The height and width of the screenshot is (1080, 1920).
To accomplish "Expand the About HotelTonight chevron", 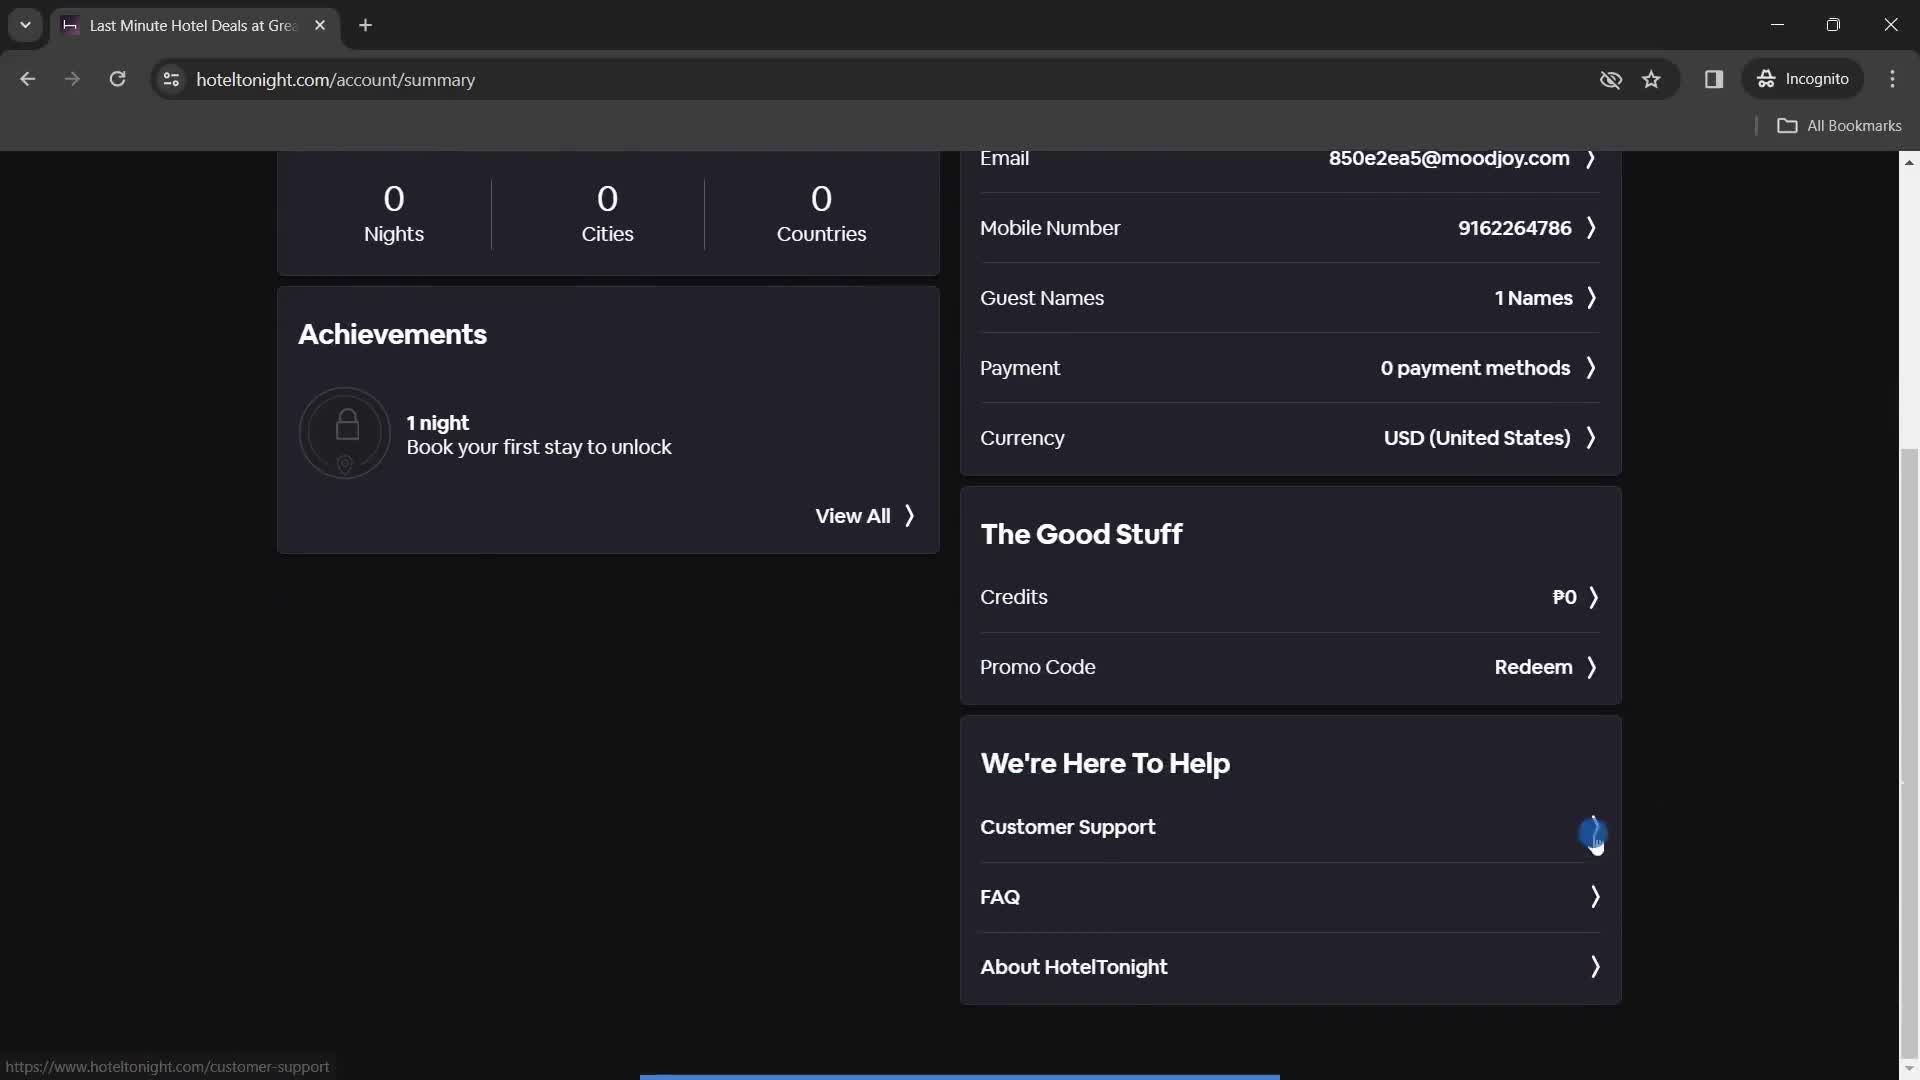I will (1595, 967).
